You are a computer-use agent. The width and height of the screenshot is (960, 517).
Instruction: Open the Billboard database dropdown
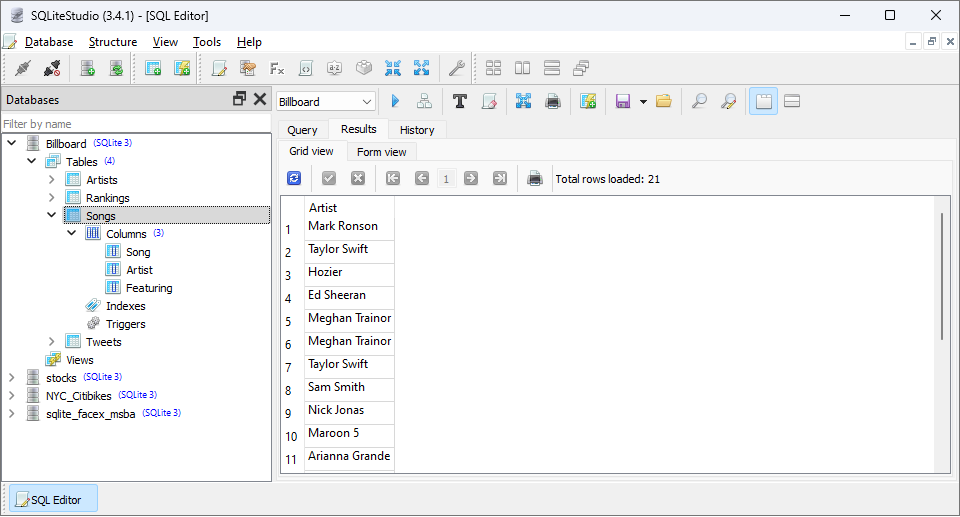click(x=326, y=102)
